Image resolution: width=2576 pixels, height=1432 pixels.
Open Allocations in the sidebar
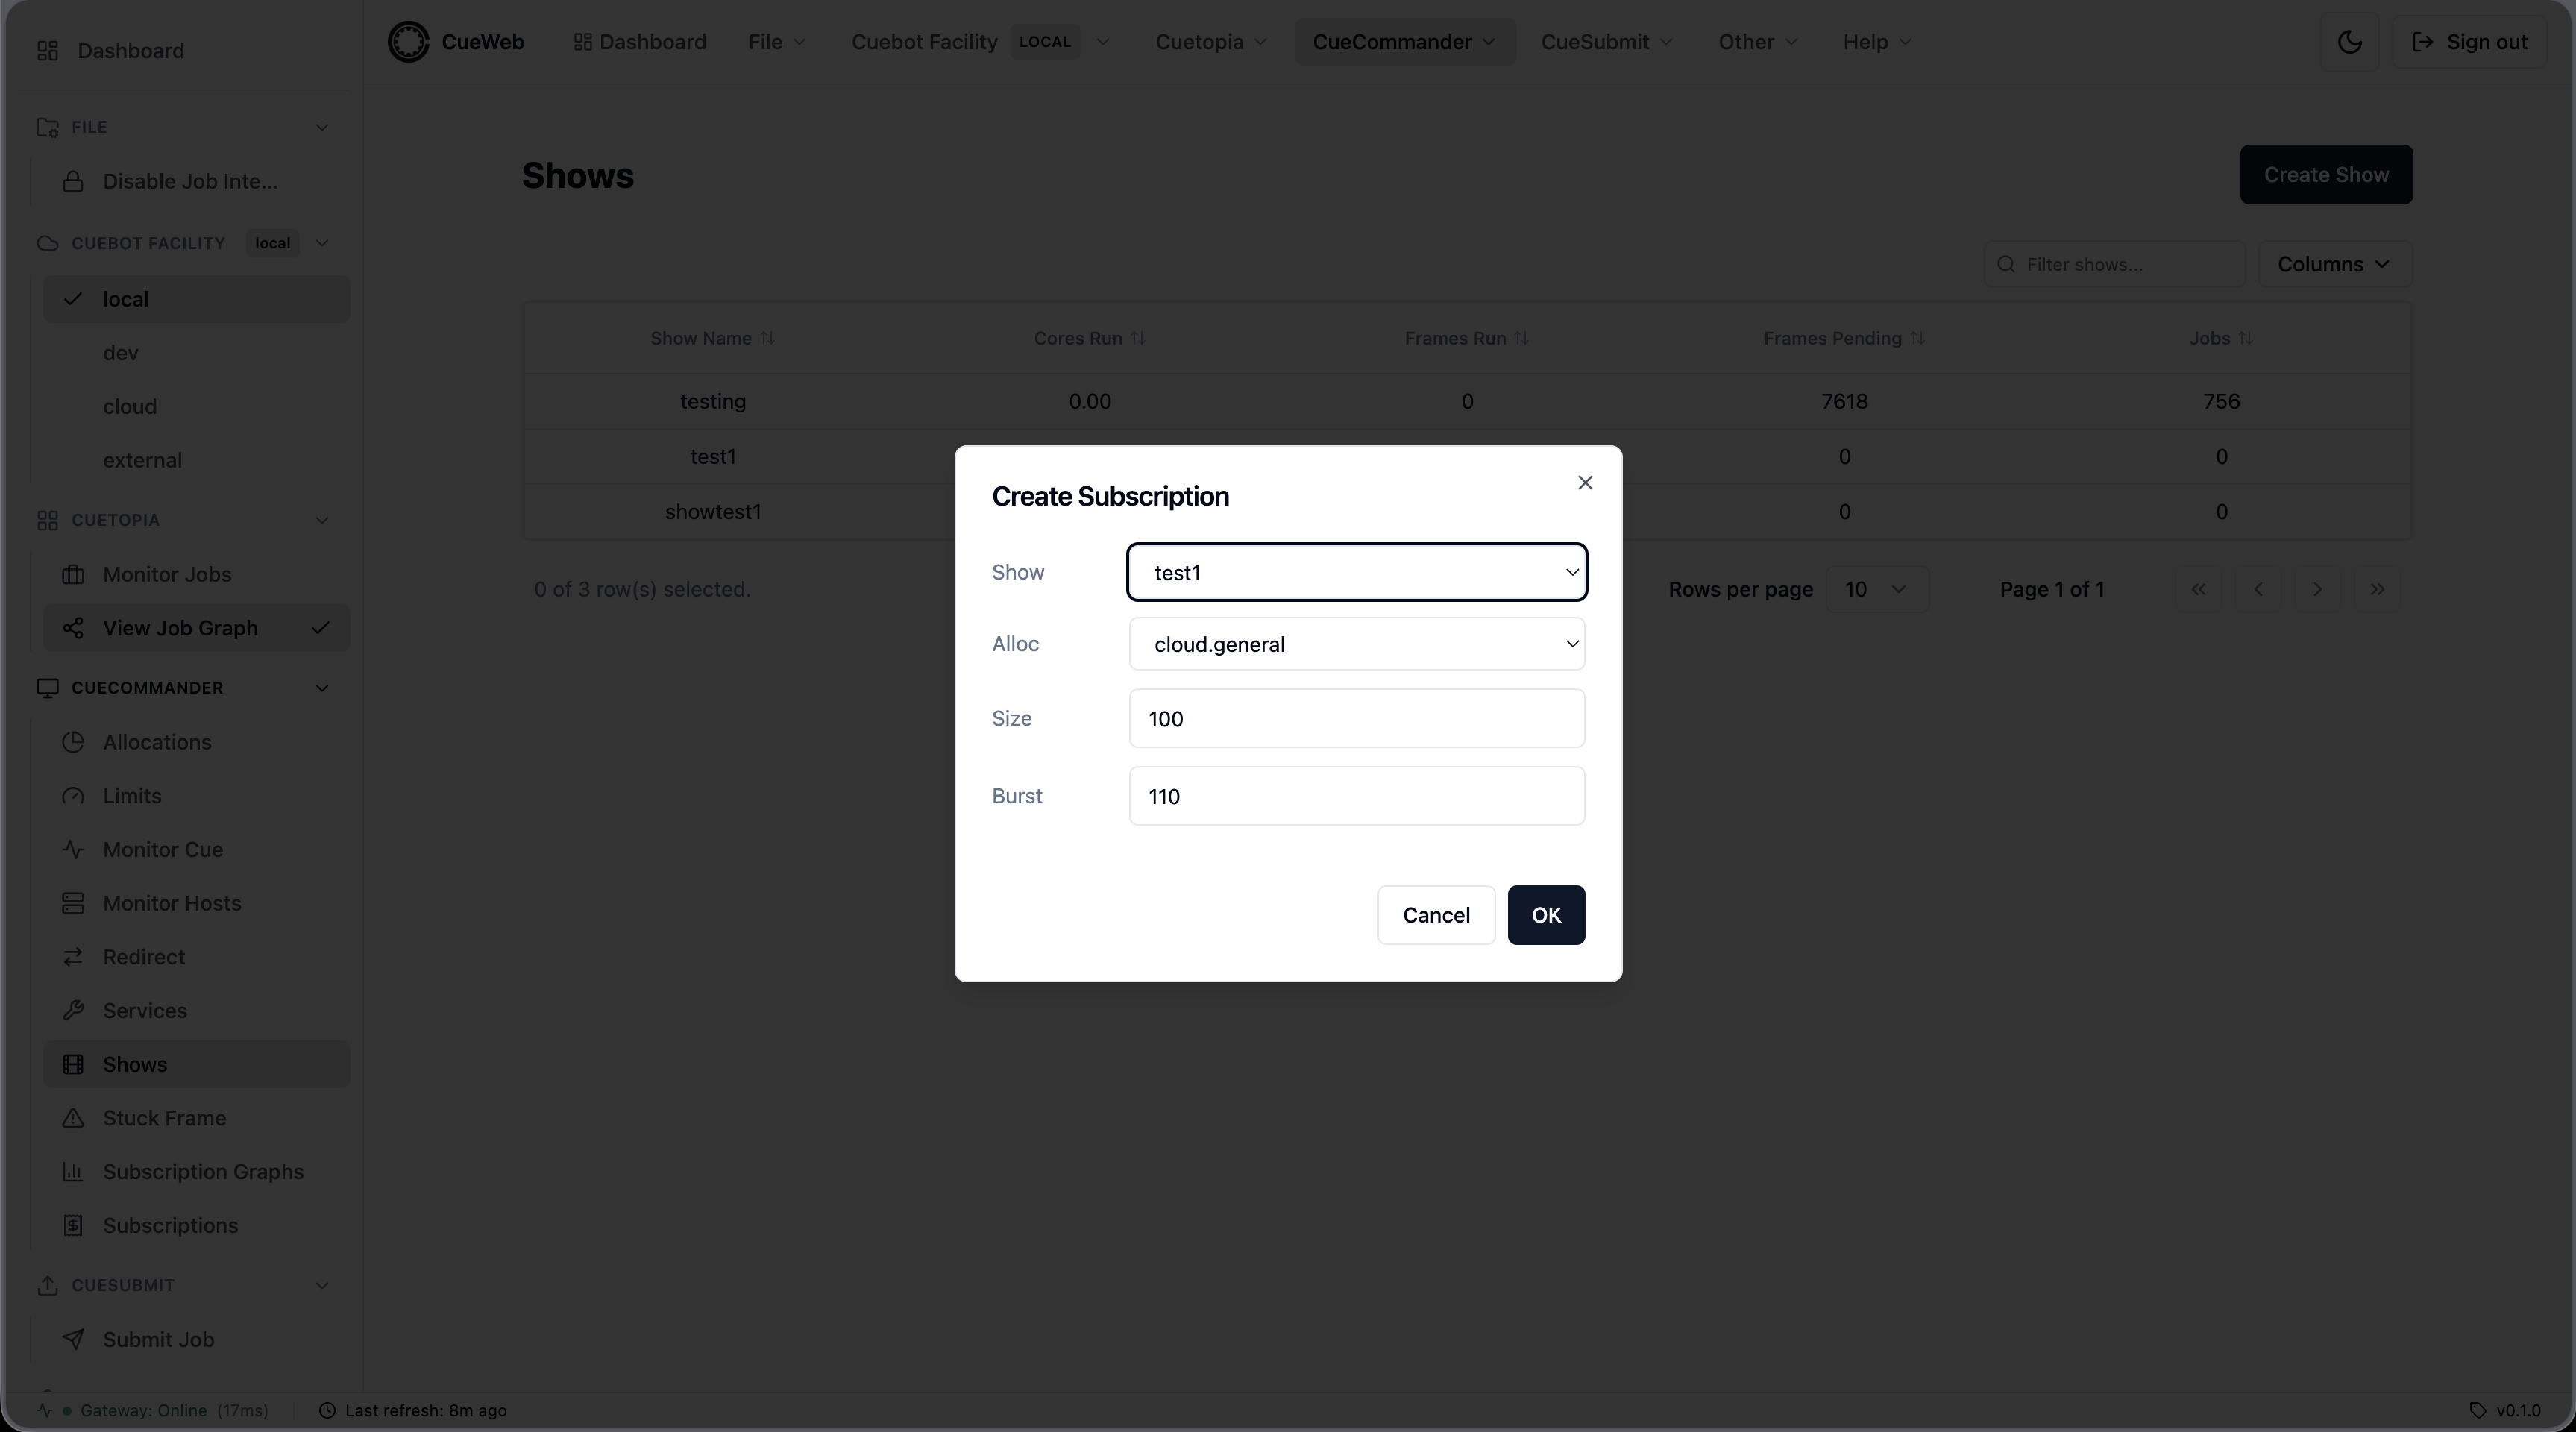pos(196,743)
